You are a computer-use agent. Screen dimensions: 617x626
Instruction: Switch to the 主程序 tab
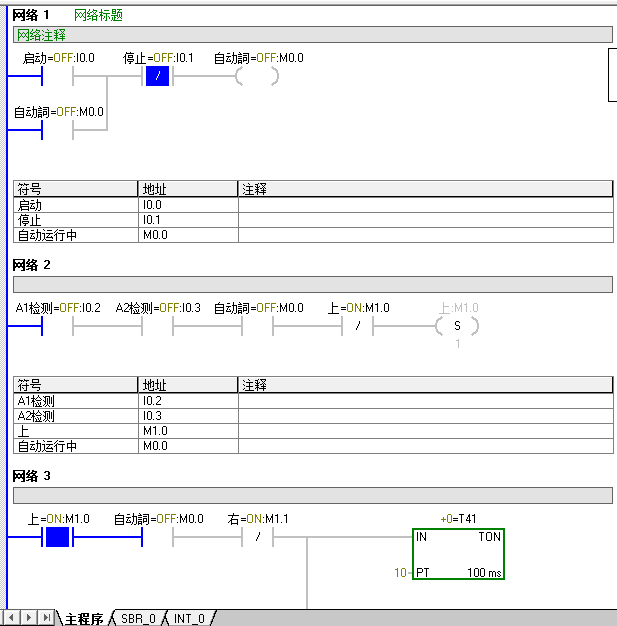84,619
